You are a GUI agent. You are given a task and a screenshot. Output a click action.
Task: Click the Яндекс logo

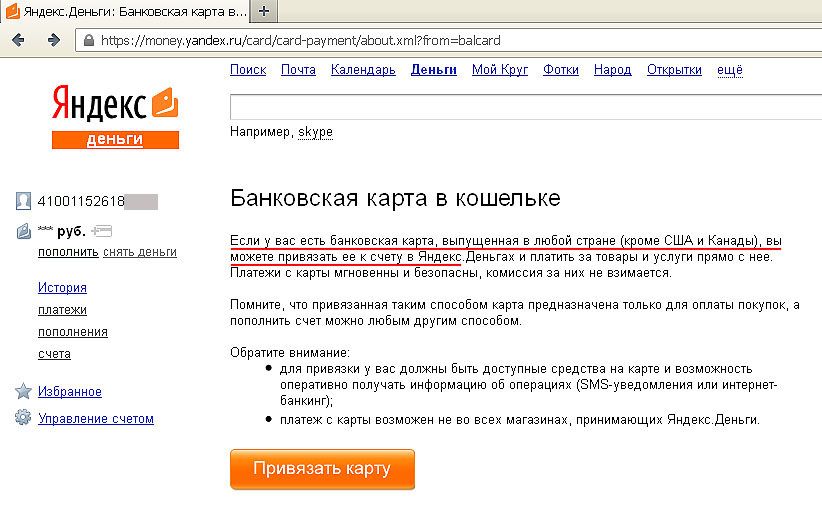coord(99,103)
